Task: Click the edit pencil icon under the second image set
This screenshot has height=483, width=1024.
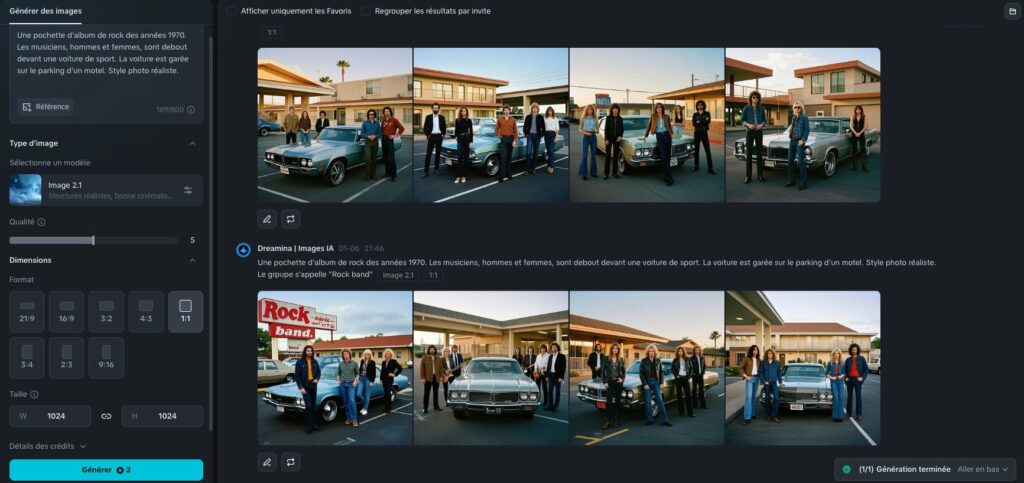Action: pos(266,461)
